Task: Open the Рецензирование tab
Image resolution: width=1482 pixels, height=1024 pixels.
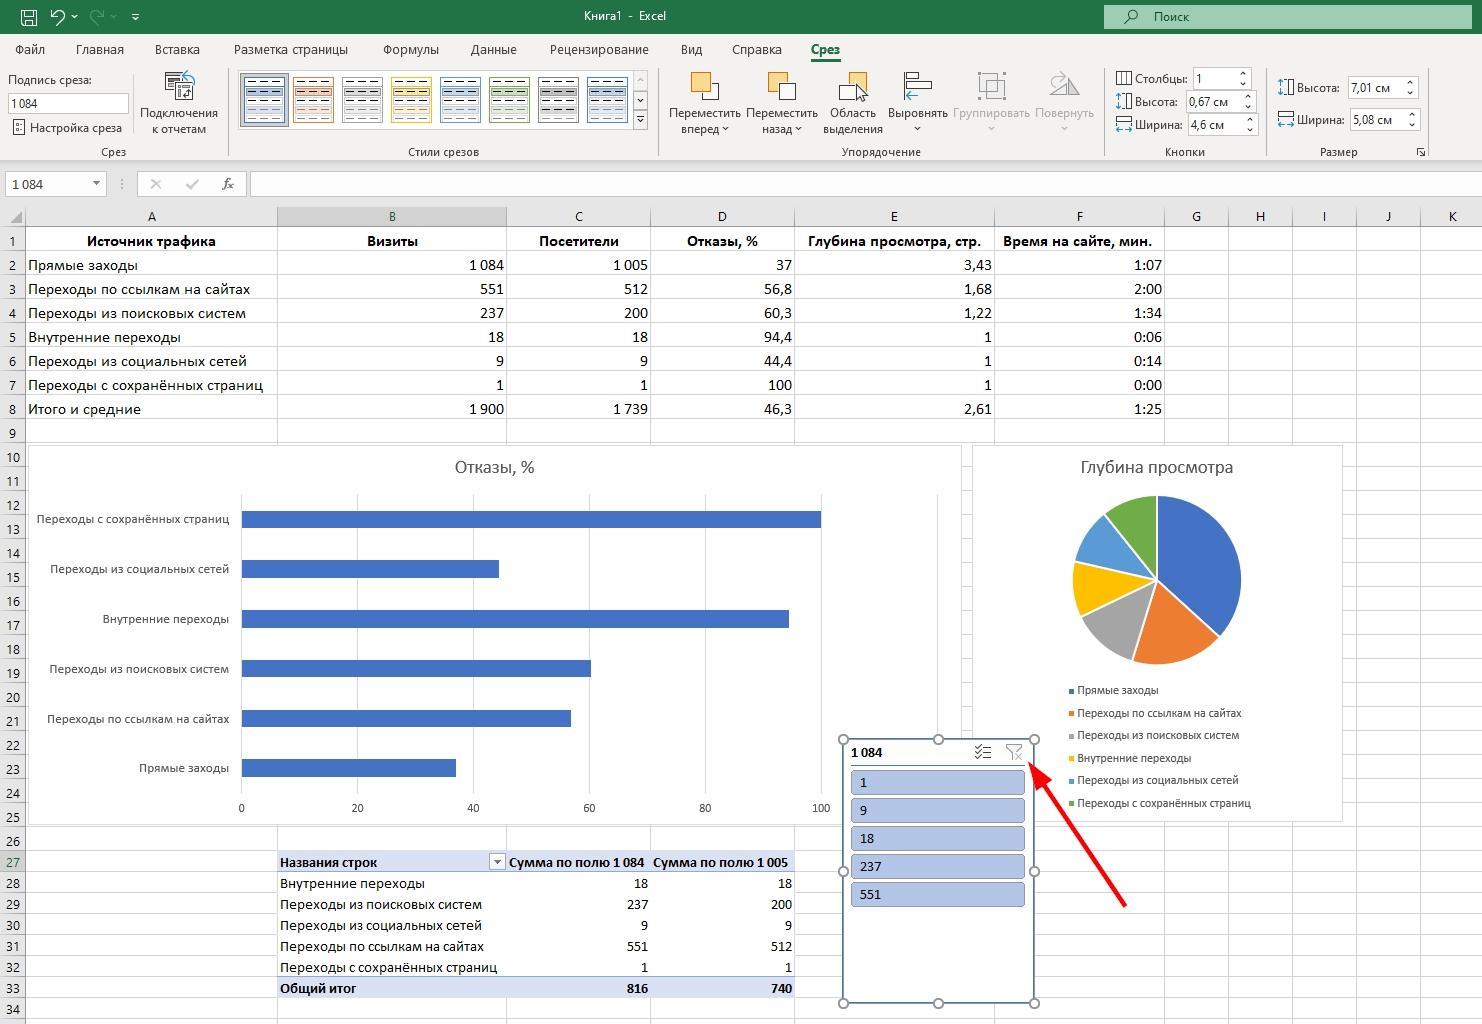Action: 599,49
